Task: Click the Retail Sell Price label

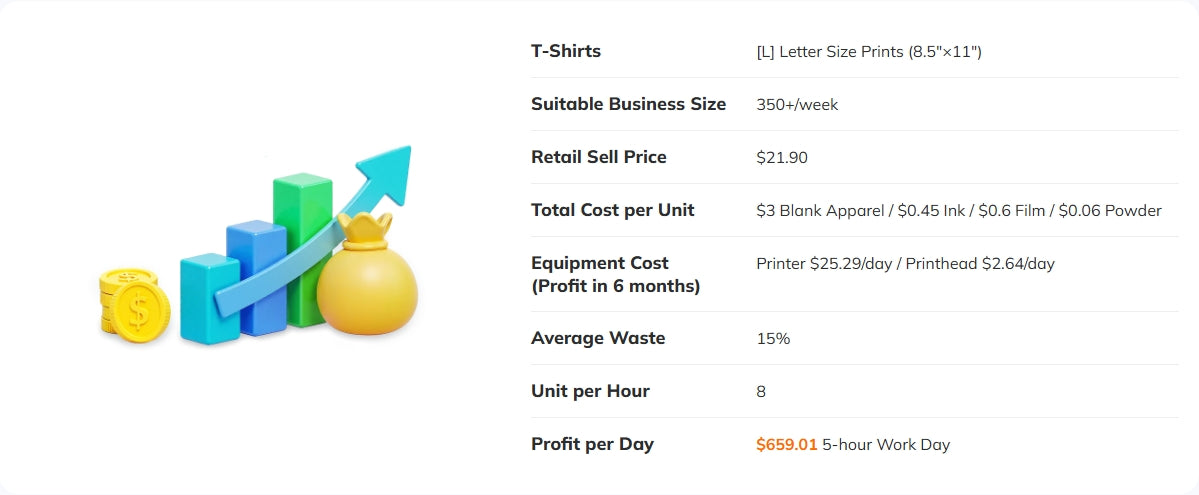Action: (x=598, y=157)
